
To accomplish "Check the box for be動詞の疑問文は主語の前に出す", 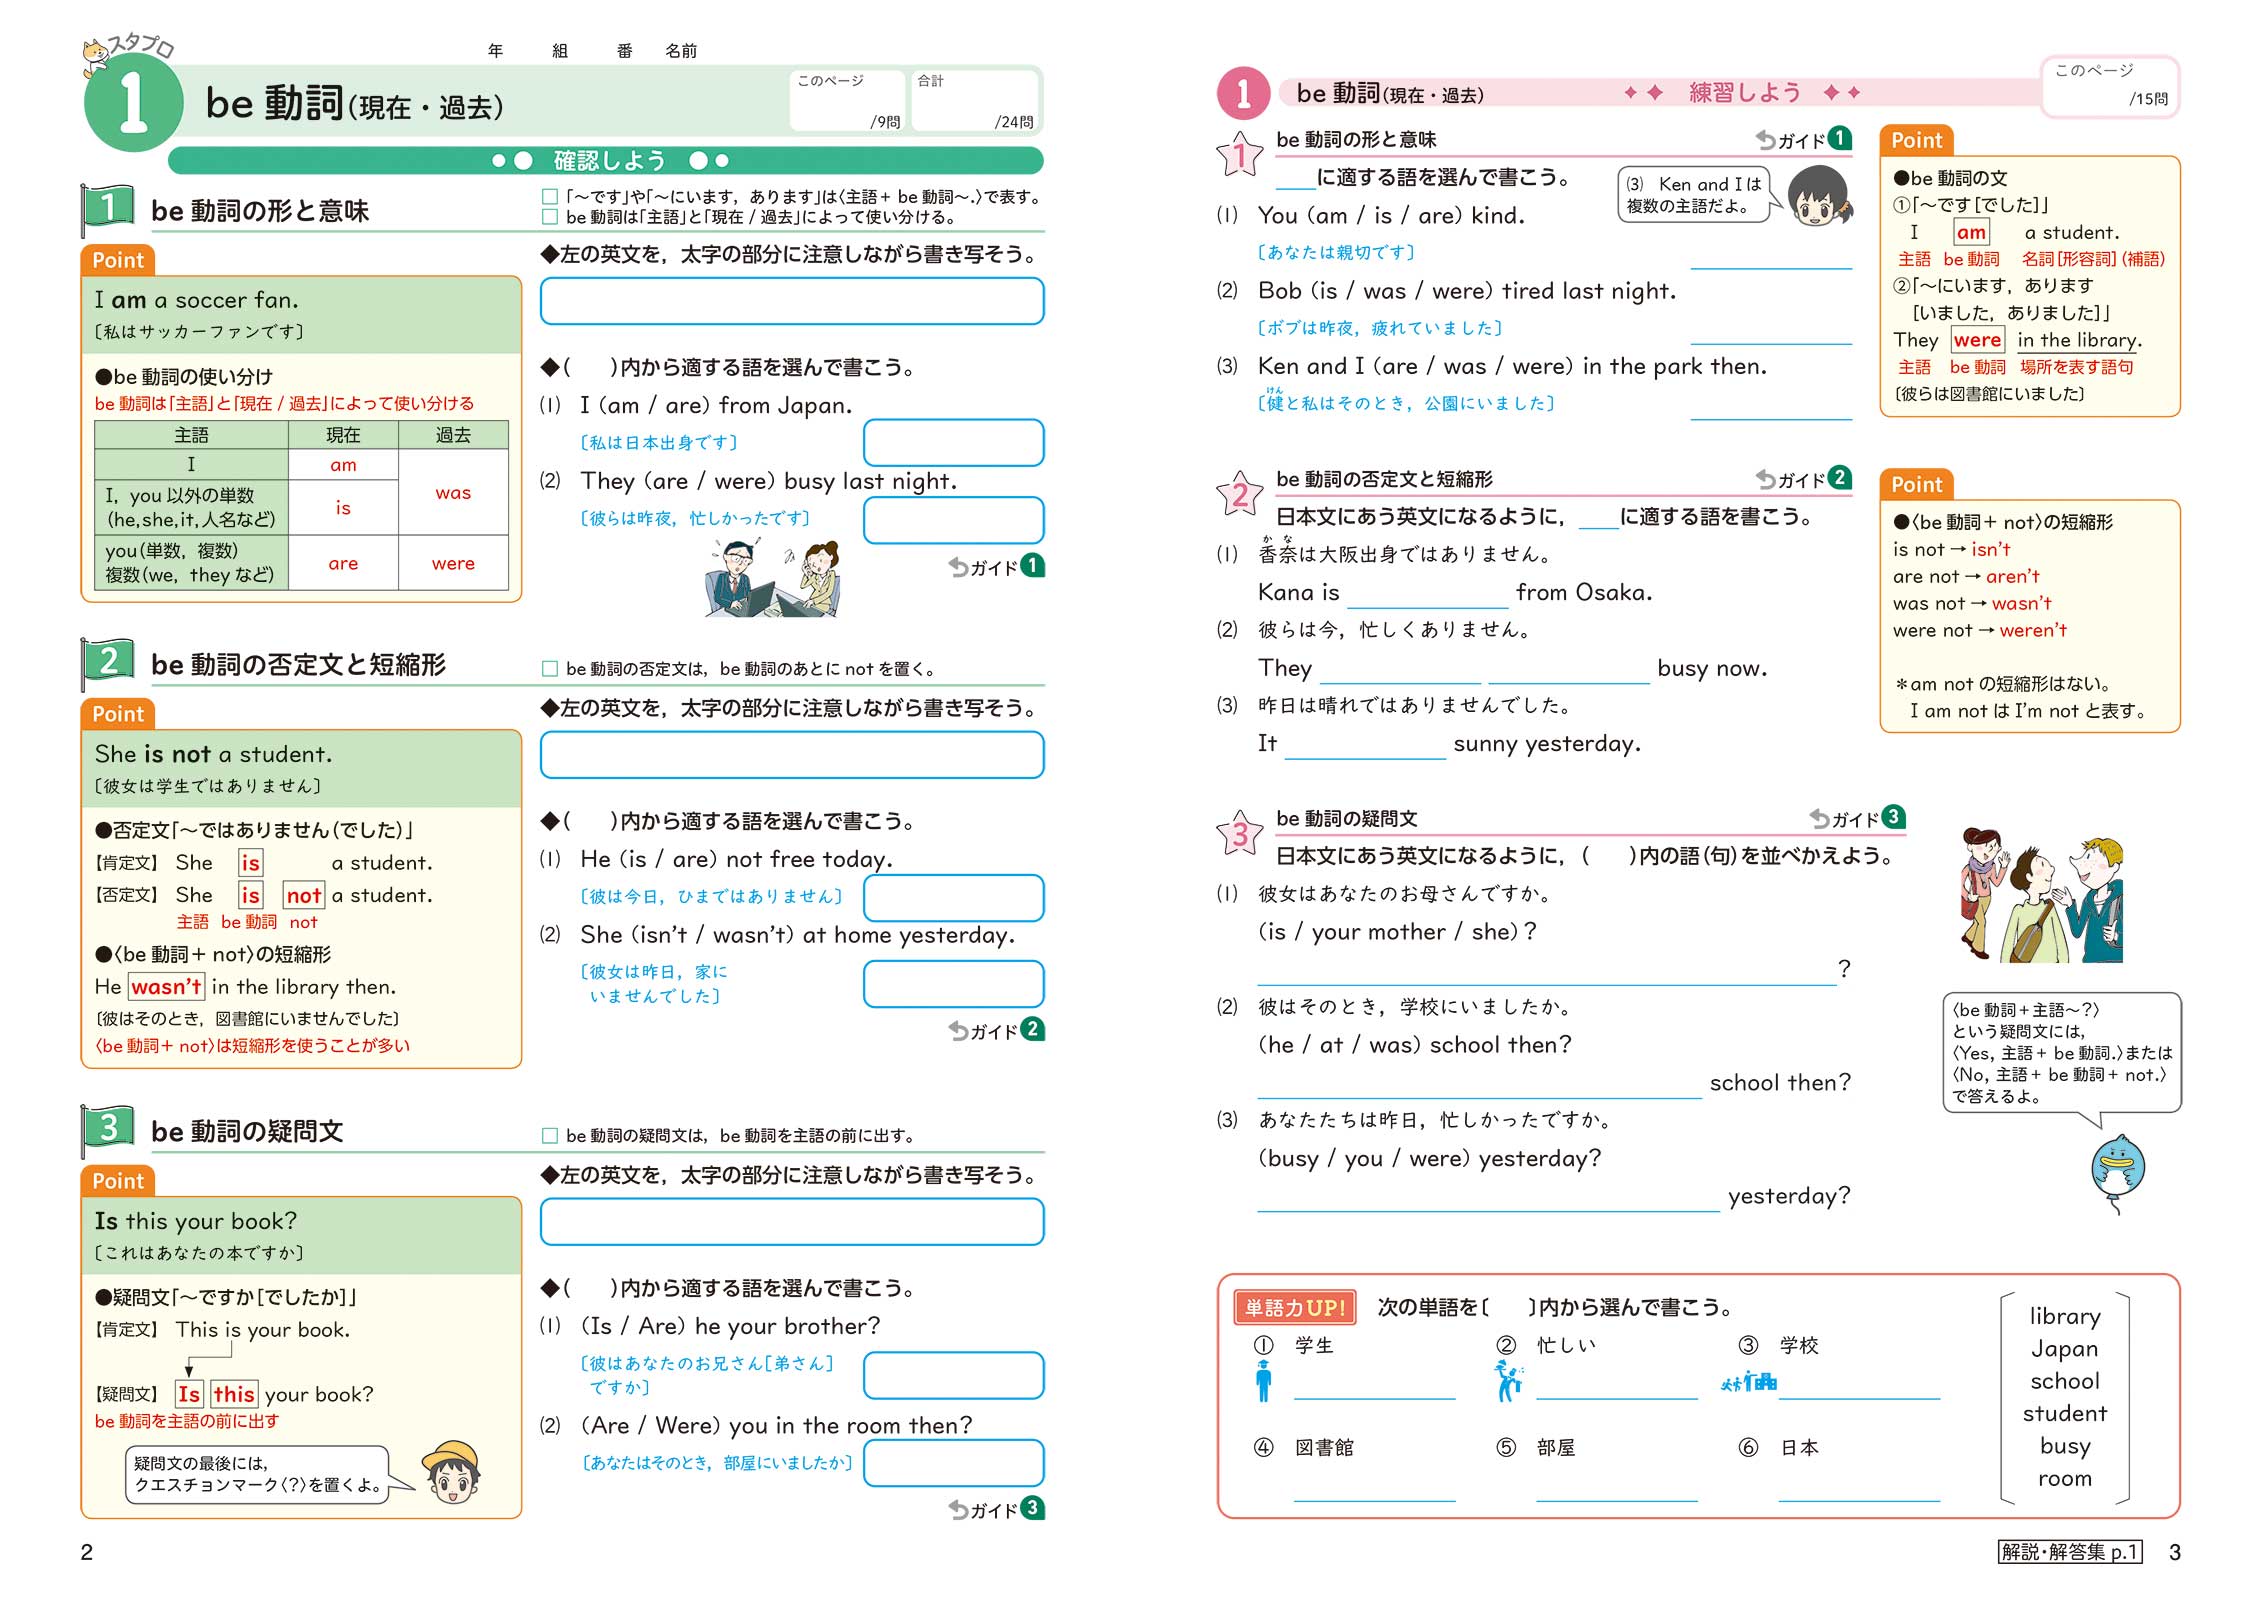I will click(x=549, y=1135).
